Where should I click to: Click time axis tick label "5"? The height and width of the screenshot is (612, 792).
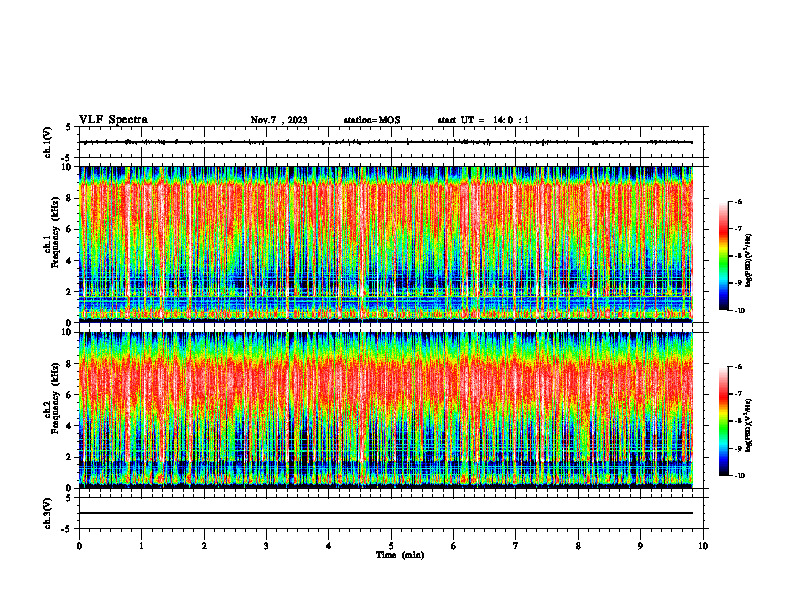pyautogui.click(x=391, y=546)
